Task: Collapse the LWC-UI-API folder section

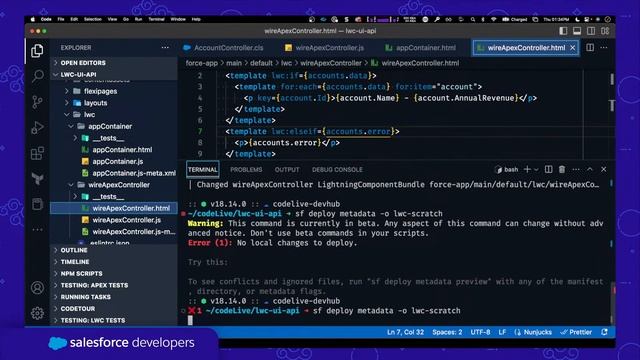Action: tap(114, 75)
